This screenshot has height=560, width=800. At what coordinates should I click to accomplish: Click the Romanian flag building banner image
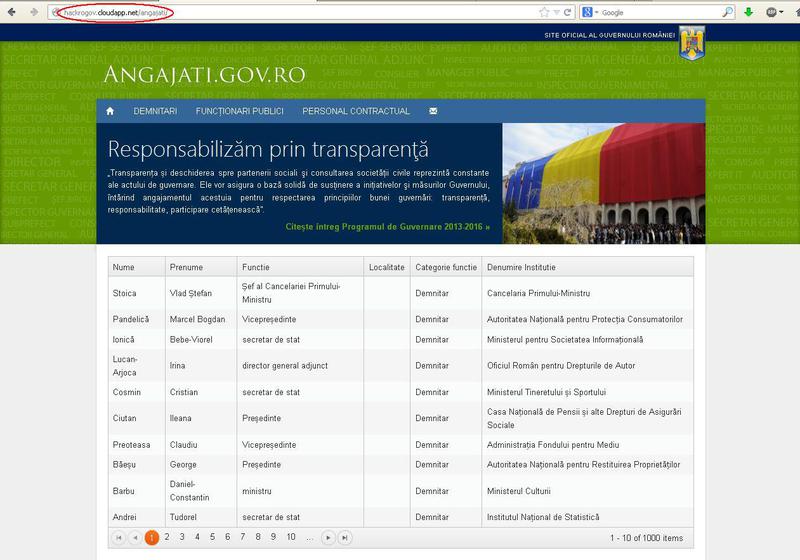pyautogui.click(x=604, y=183)
